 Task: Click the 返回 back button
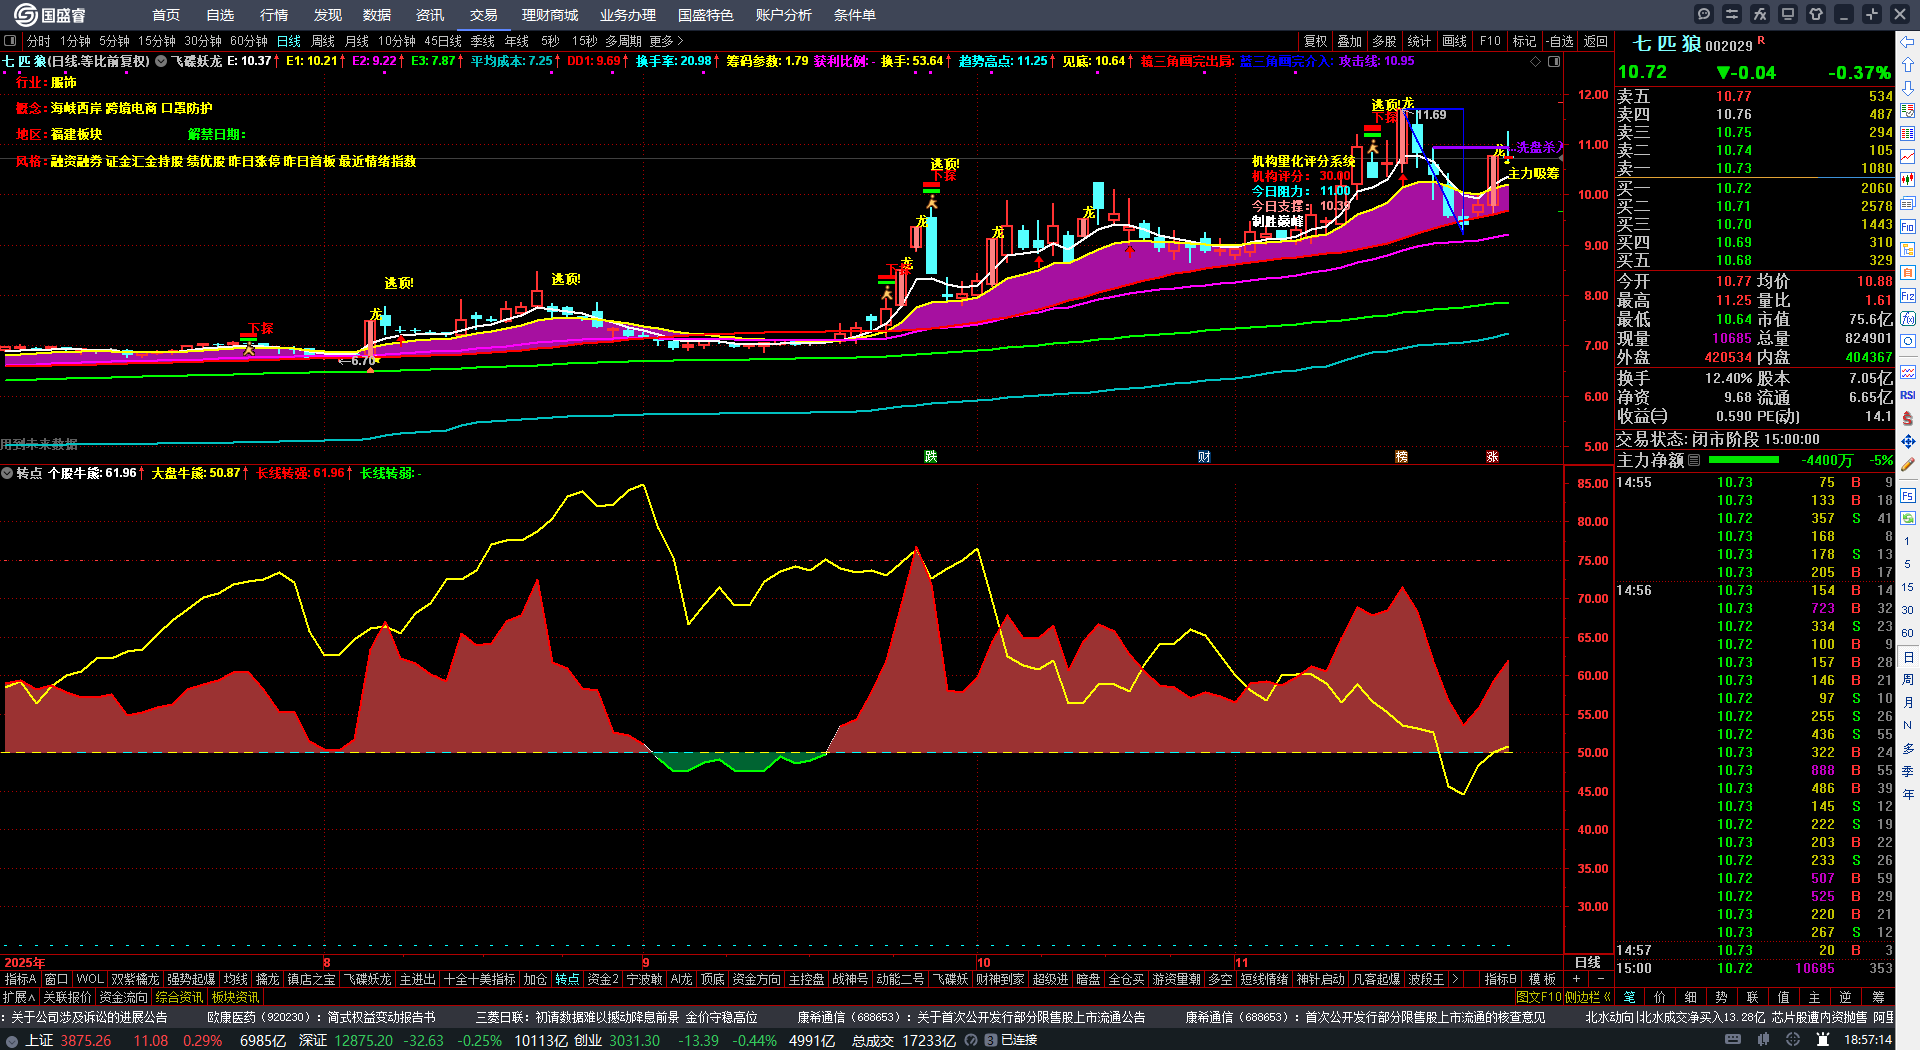(x=1596, y=41)
